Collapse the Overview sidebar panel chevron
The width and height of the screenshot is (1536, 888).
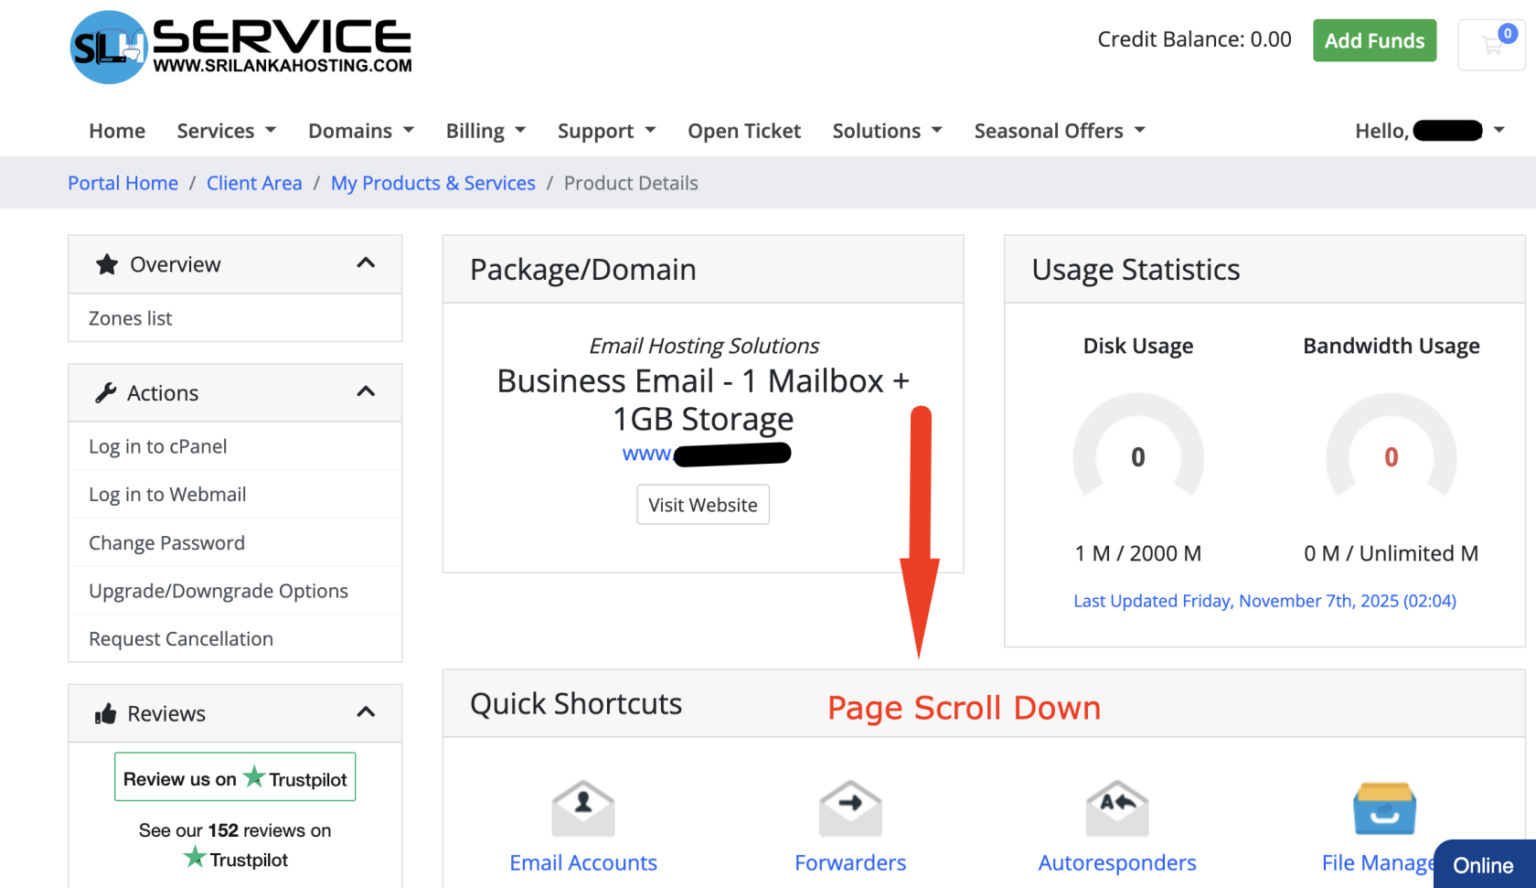[x=366, y=264]
